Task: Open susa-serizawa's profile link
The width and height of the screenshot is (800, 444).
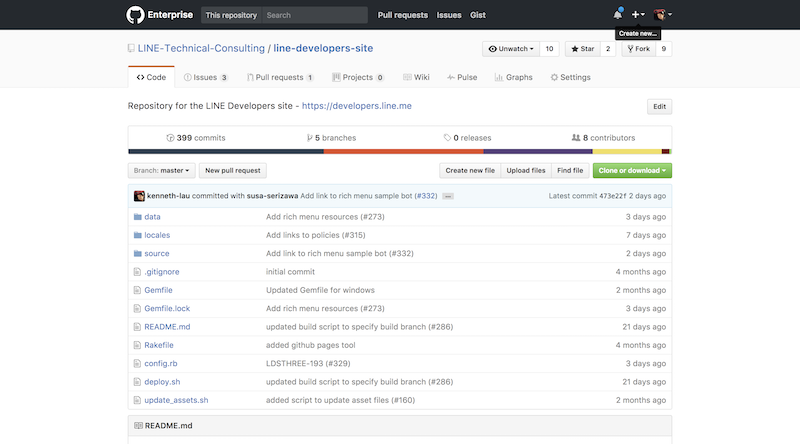Action: coord(272,196)
